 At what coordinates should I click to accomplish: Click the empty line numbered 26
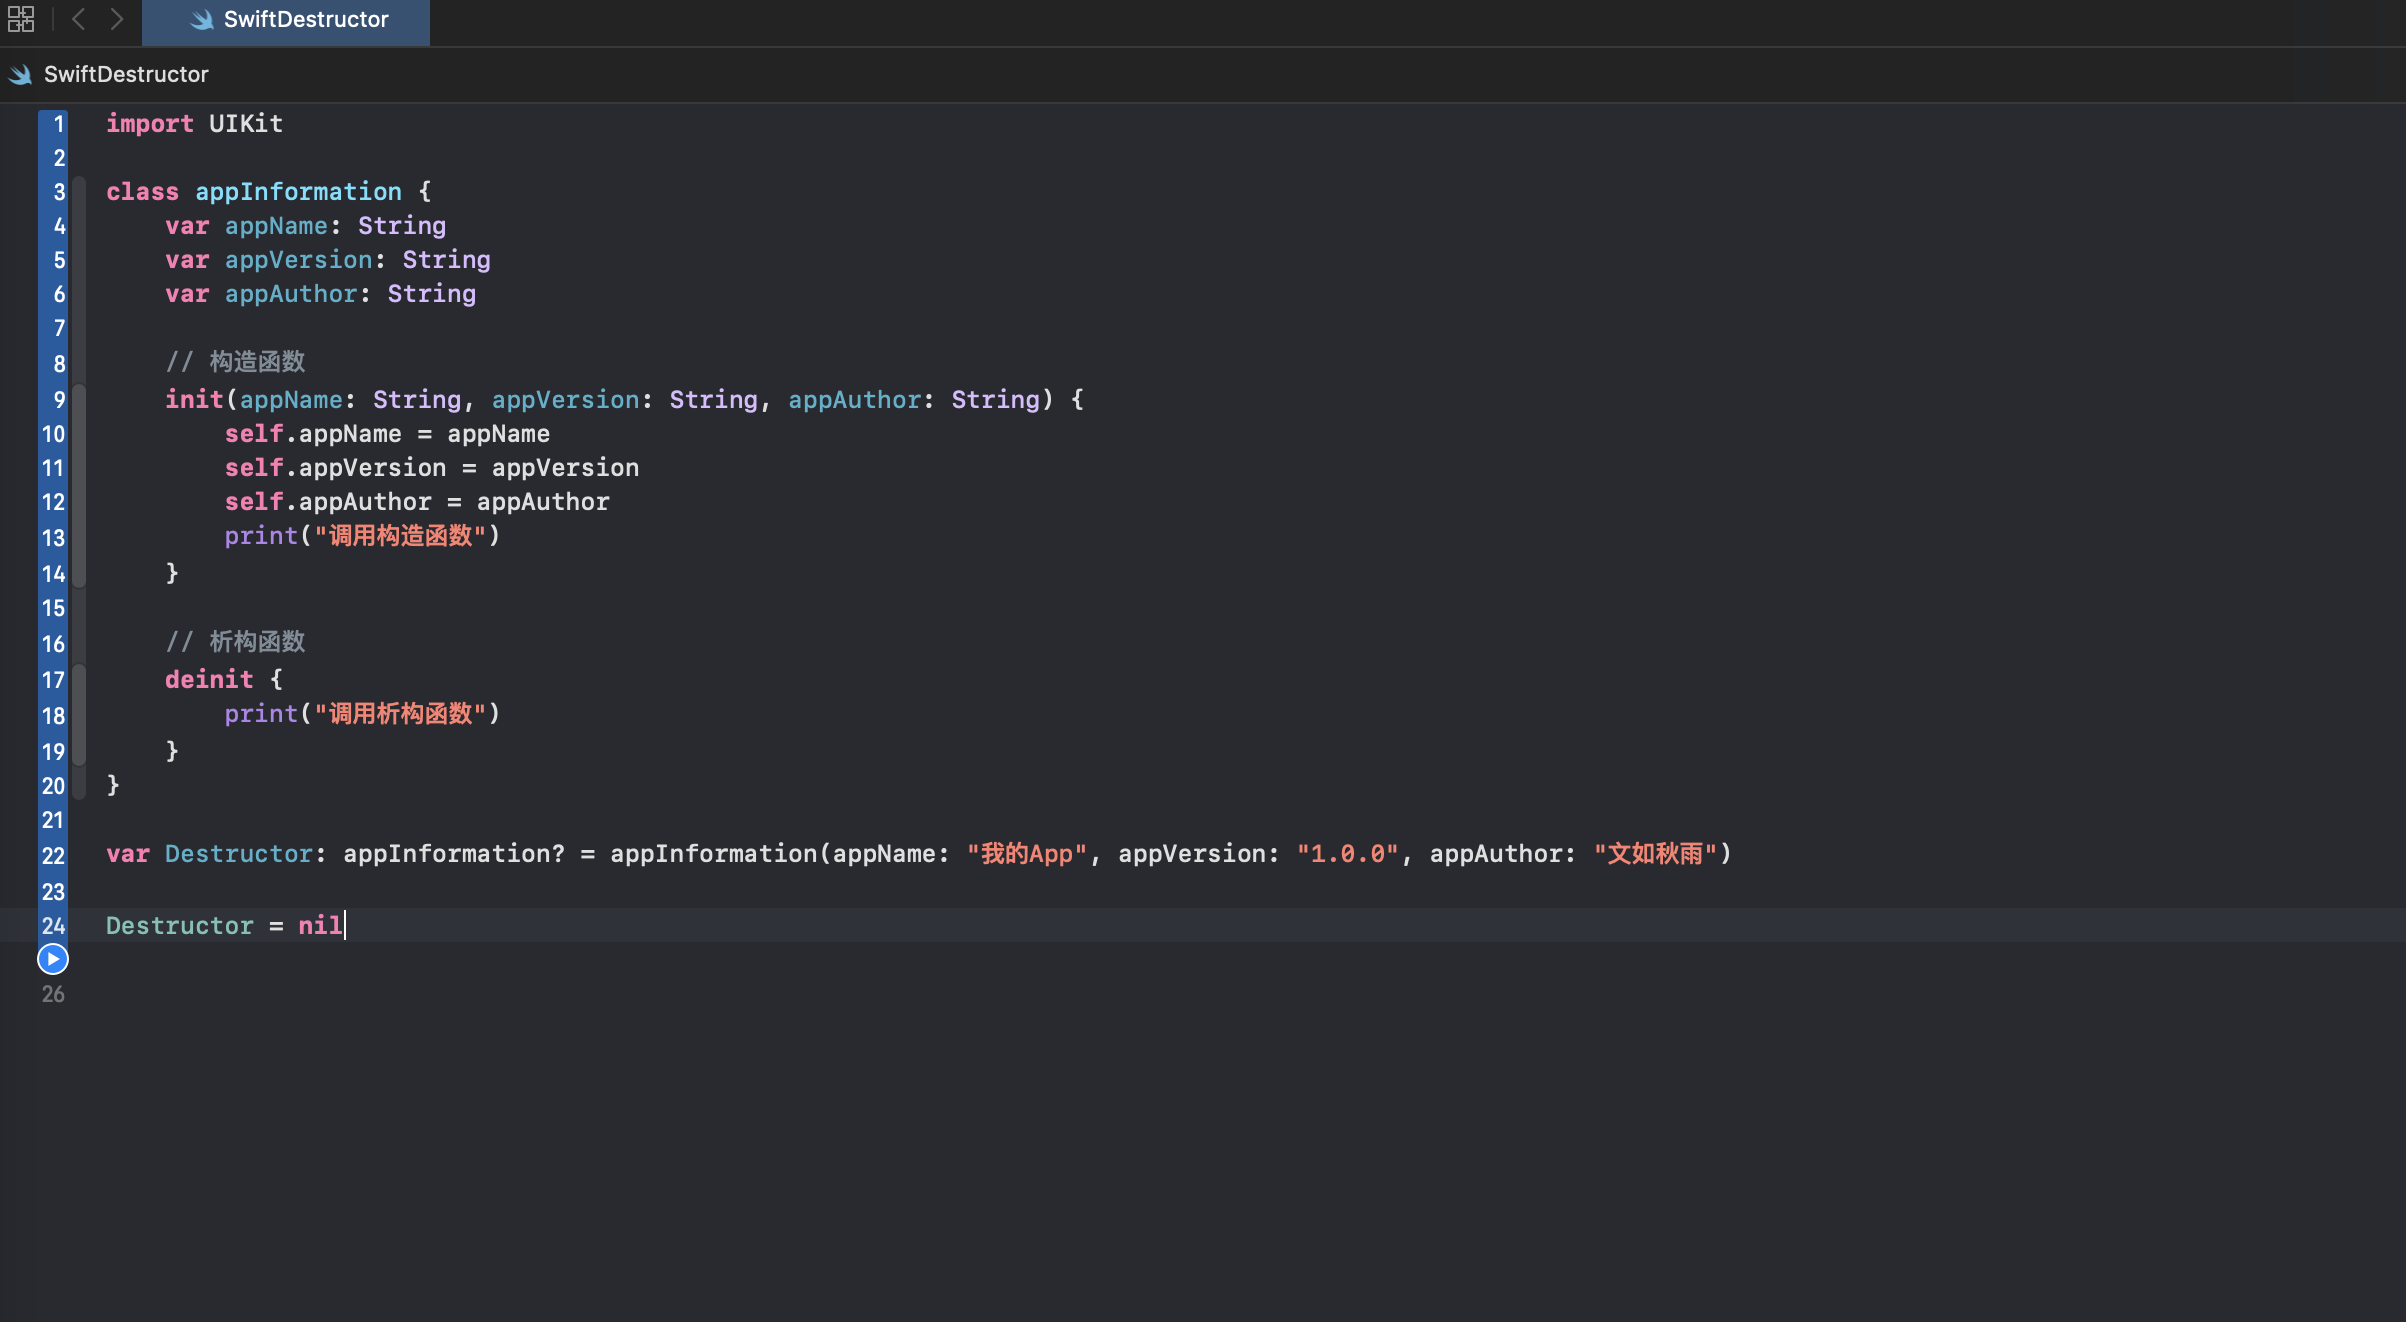coord(53,994)
